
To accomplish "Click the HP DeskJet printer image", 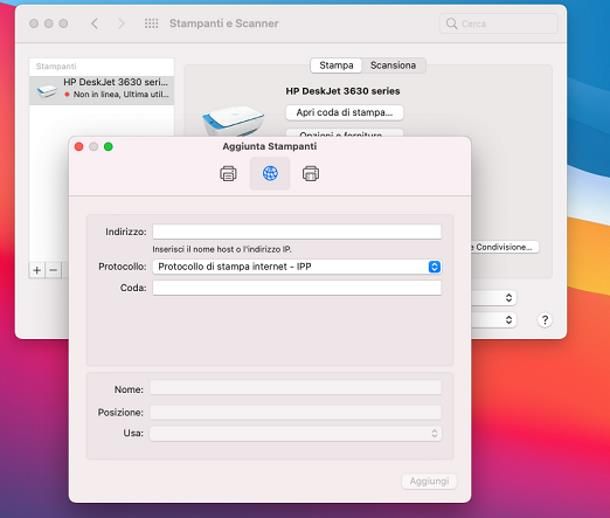I will click(233, 121).
